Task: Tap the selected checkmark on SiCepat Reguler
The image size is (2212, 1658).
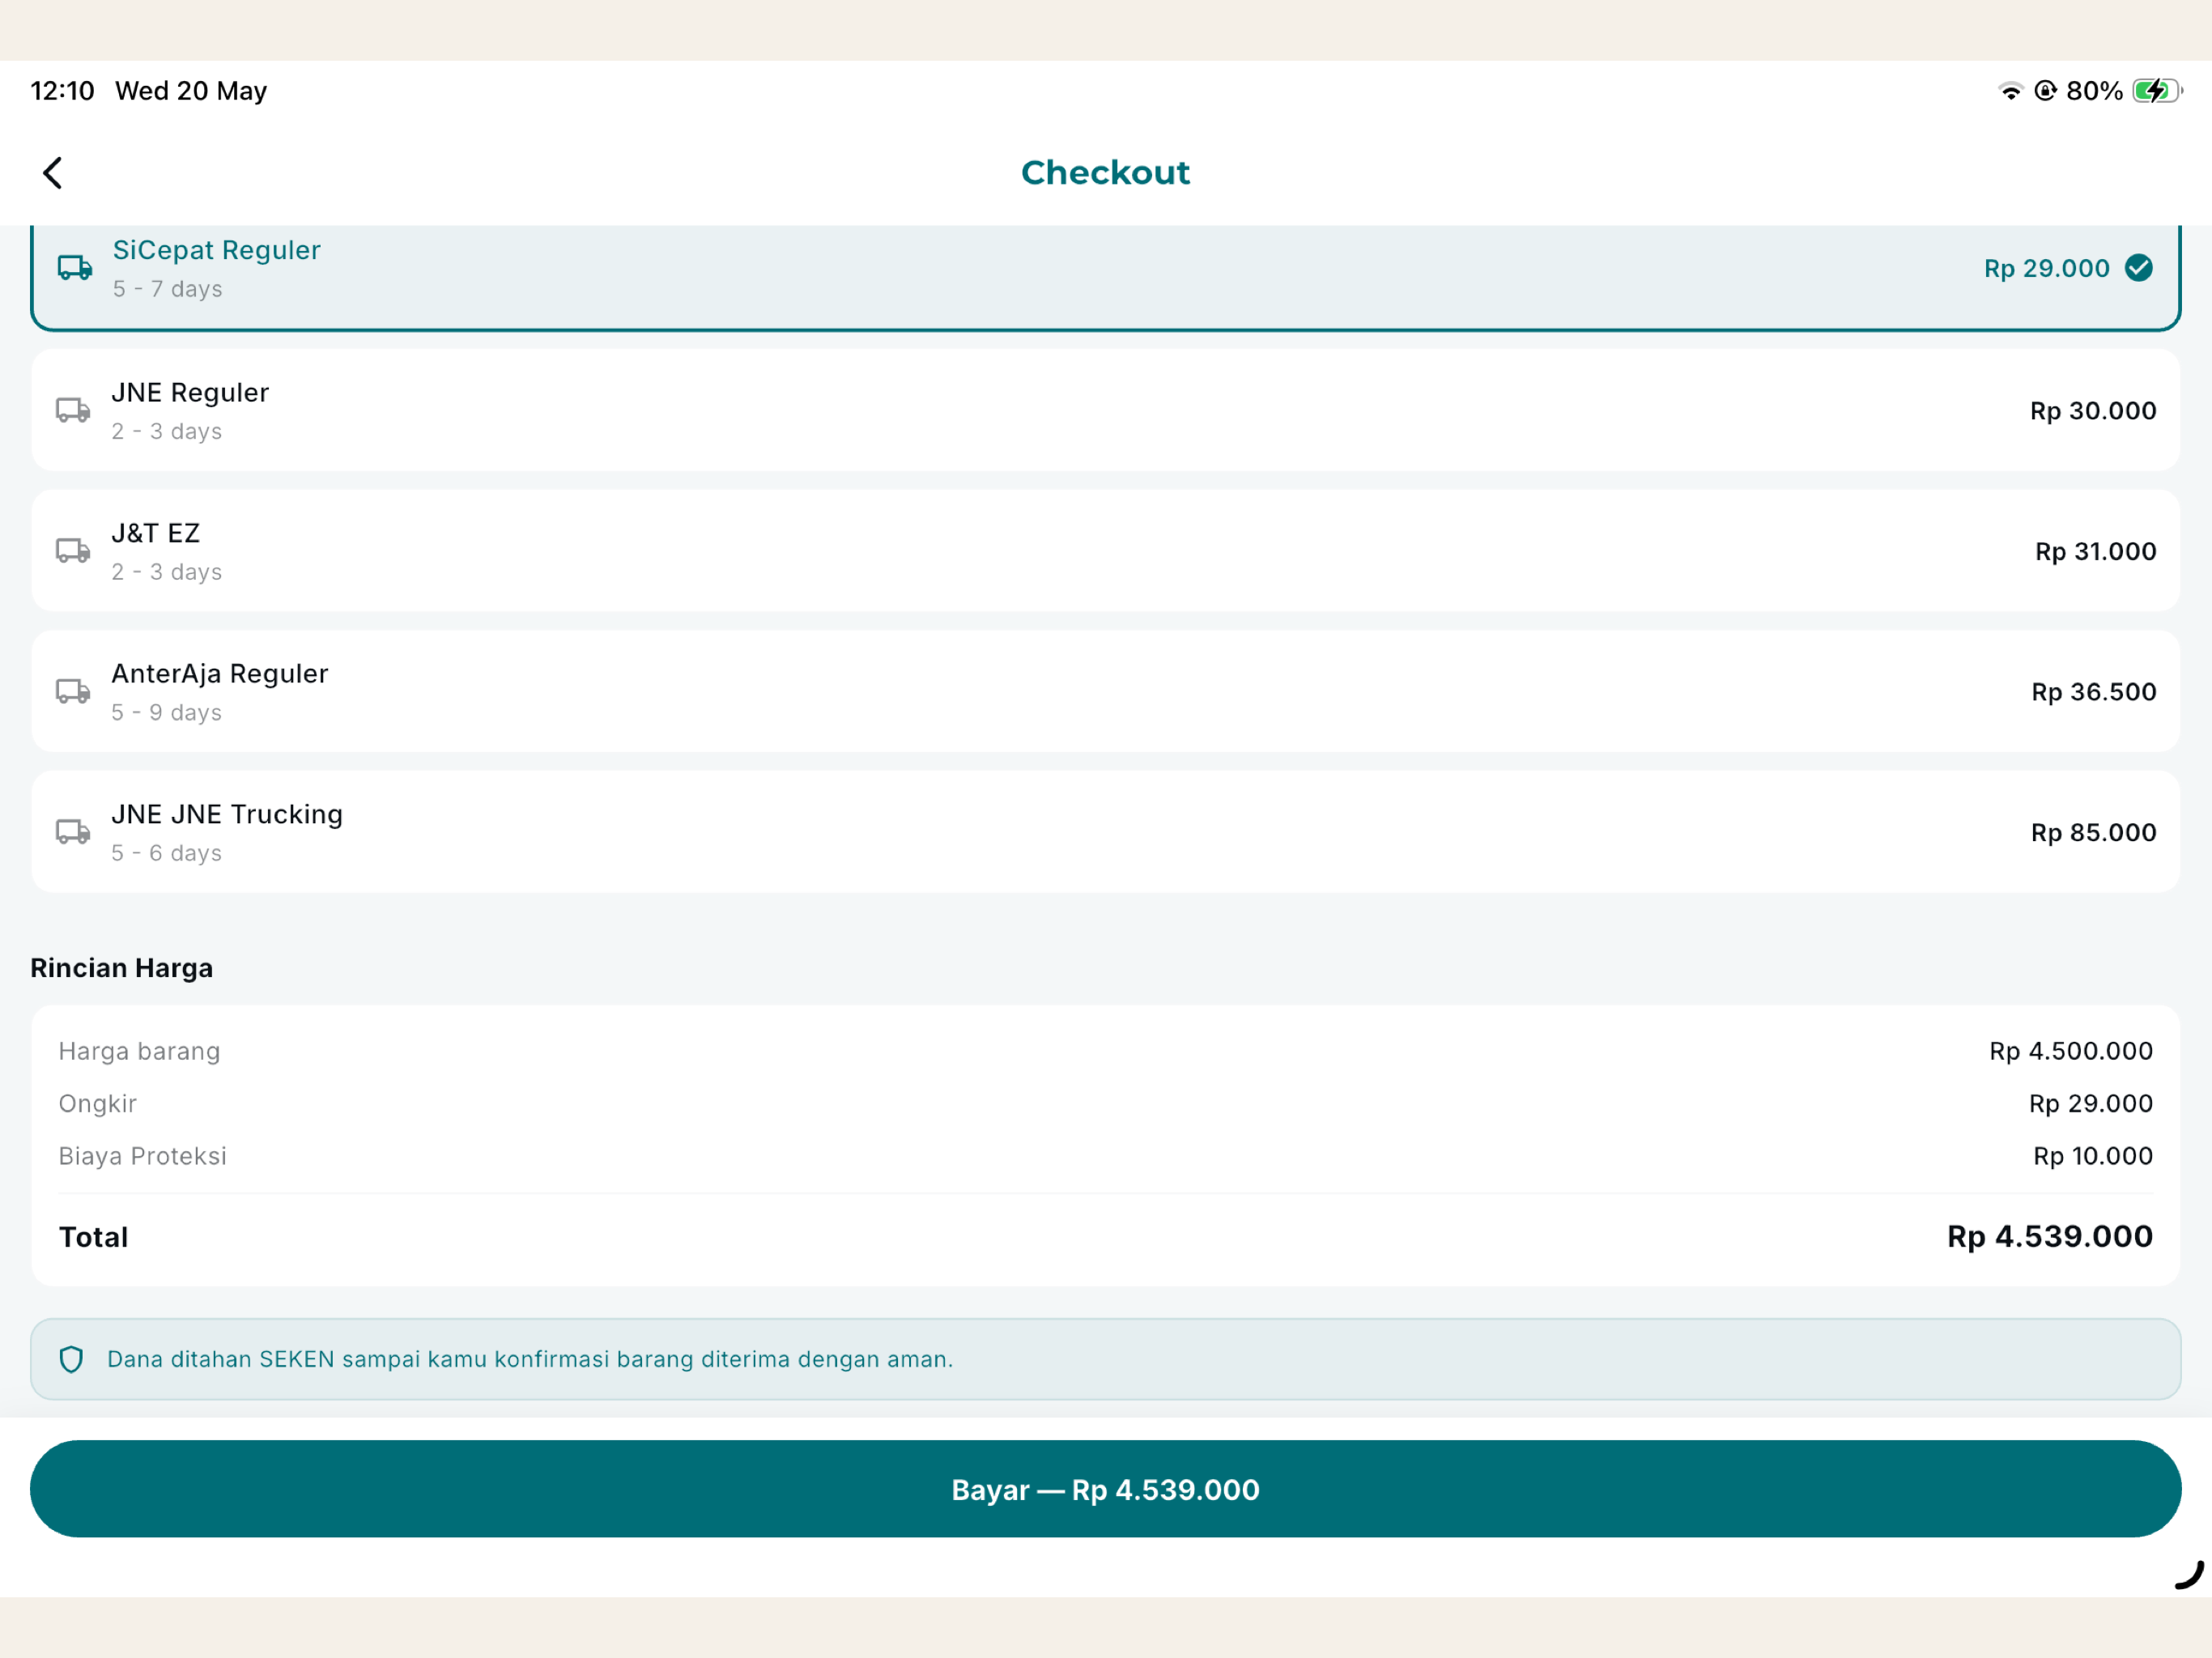Action: click(2139, 268)
